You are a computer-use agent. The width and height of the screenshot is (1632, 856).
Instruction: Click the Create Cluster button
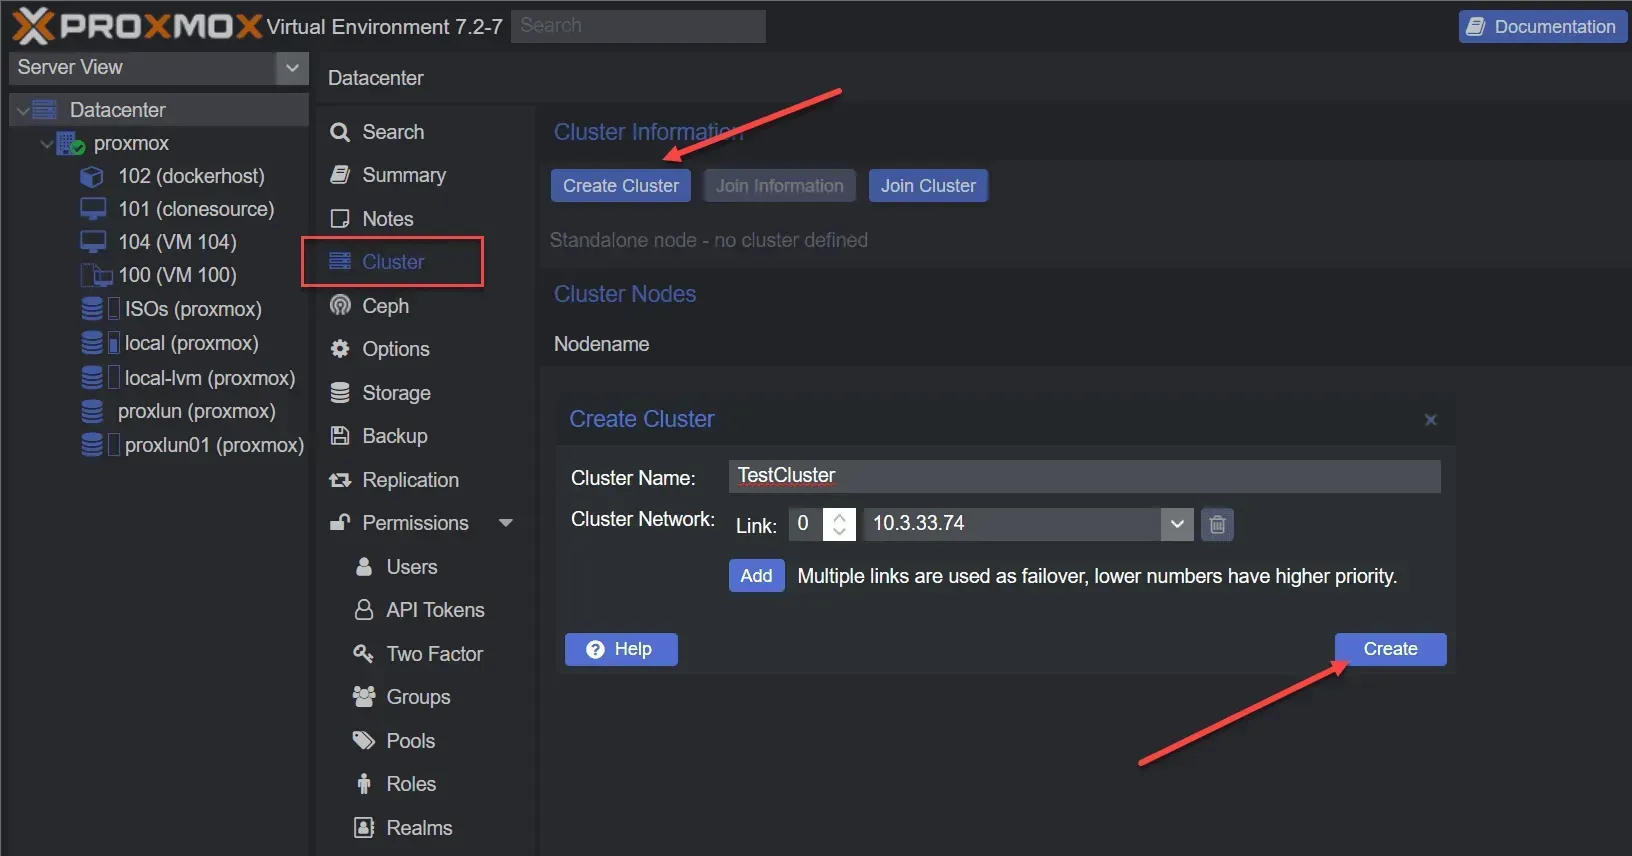point(621,186)
